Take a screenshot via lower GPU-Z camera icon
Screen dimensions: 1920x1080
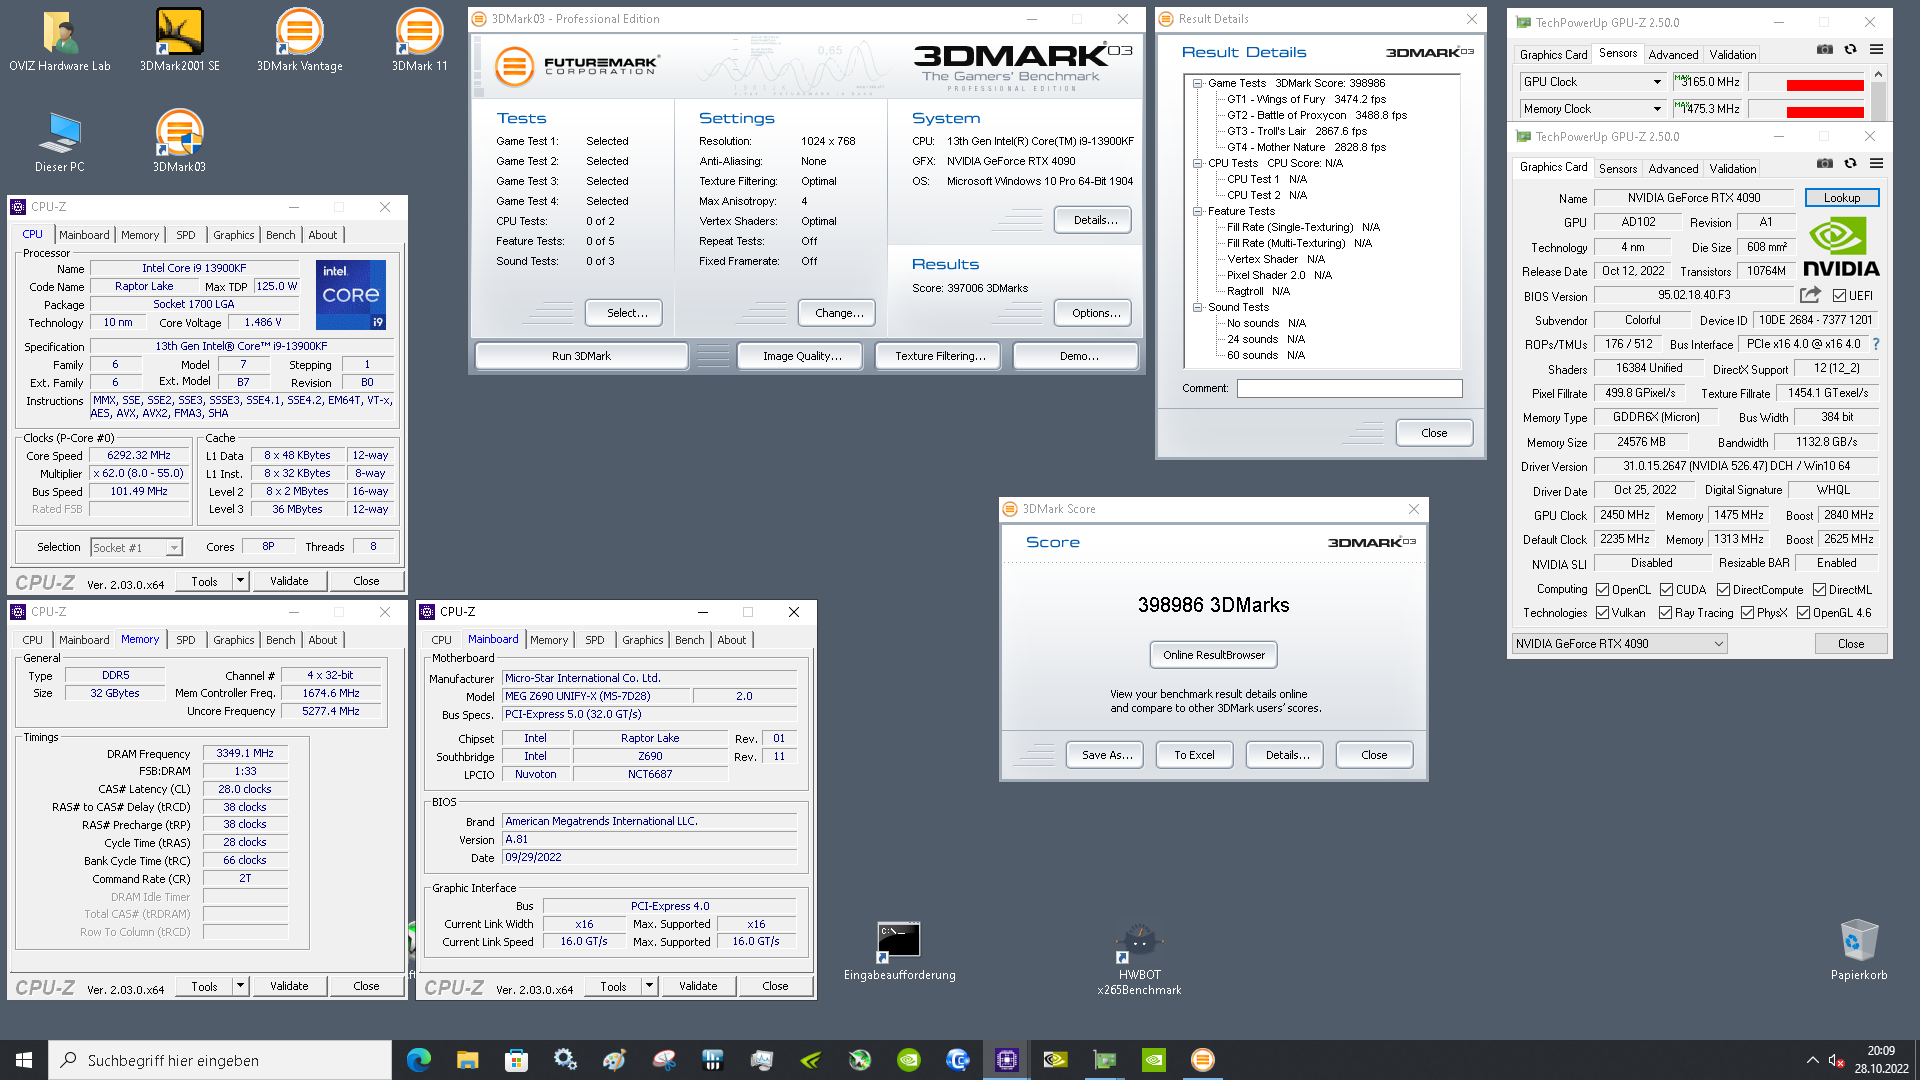pos(1825,163)
